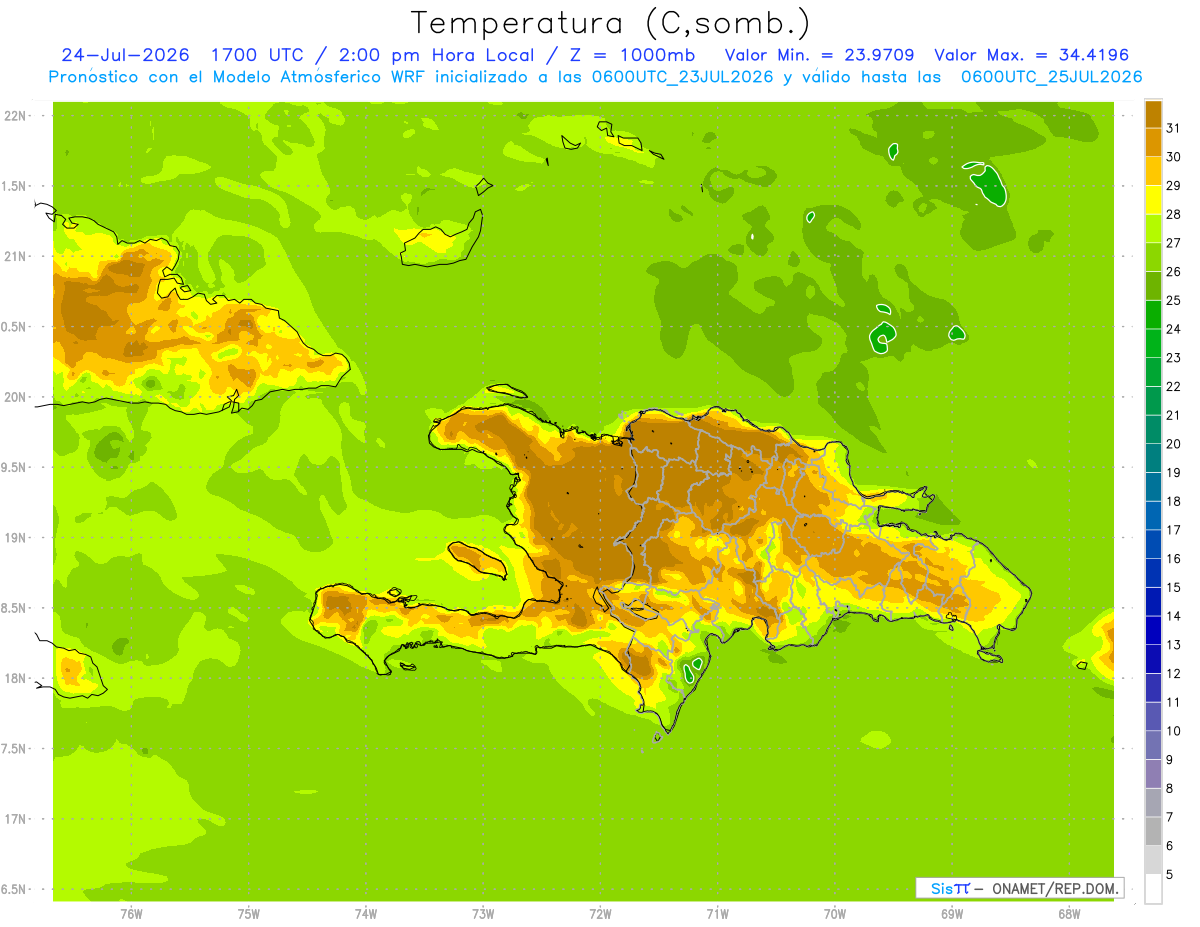Click the 68W longitude axis label
Viewport: 1200px width, 927px height.
point(1069,914)
